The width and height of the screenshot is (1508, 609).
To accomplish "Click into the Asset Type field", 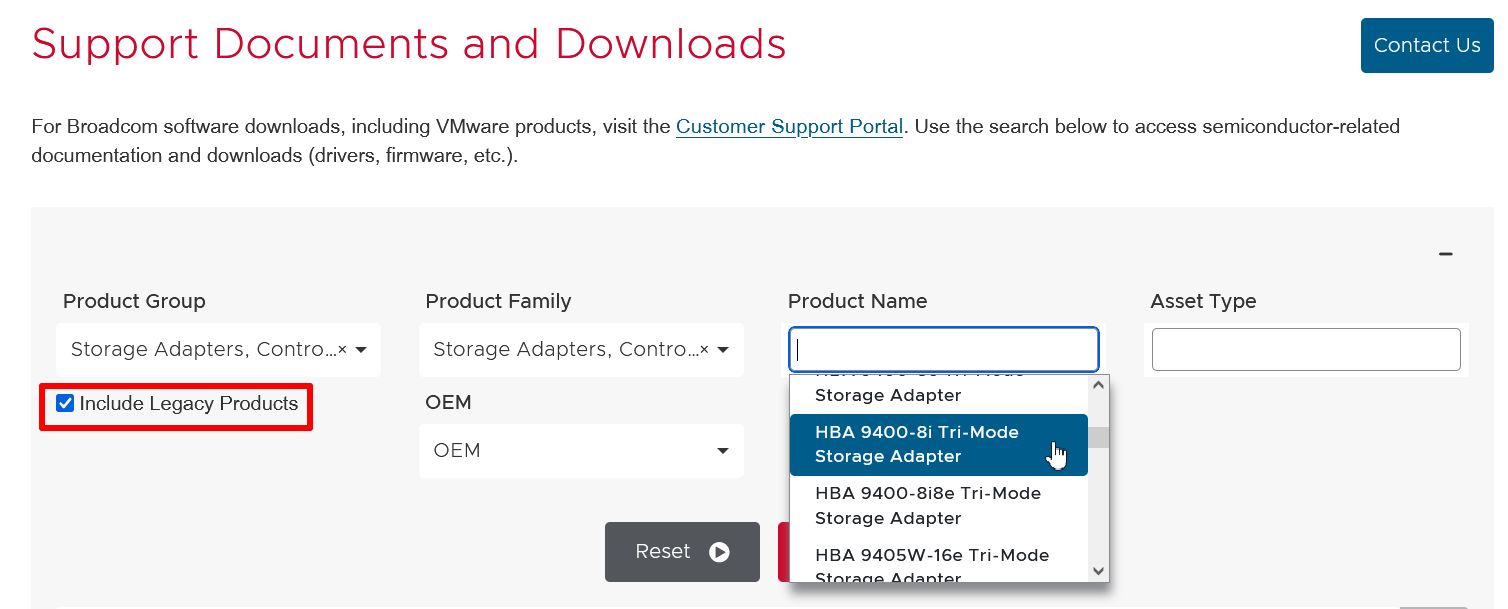I will tap(1305, 350).
